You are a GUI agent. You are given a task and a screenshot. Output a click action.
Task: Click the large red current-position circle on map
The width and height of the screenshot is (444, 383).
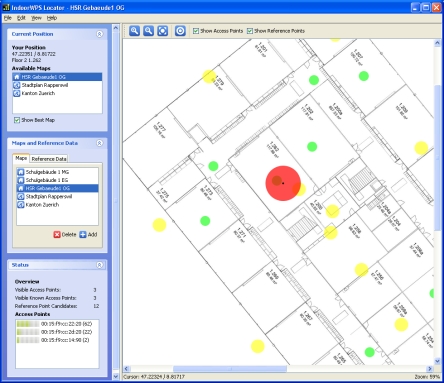[x=283, y=183]
